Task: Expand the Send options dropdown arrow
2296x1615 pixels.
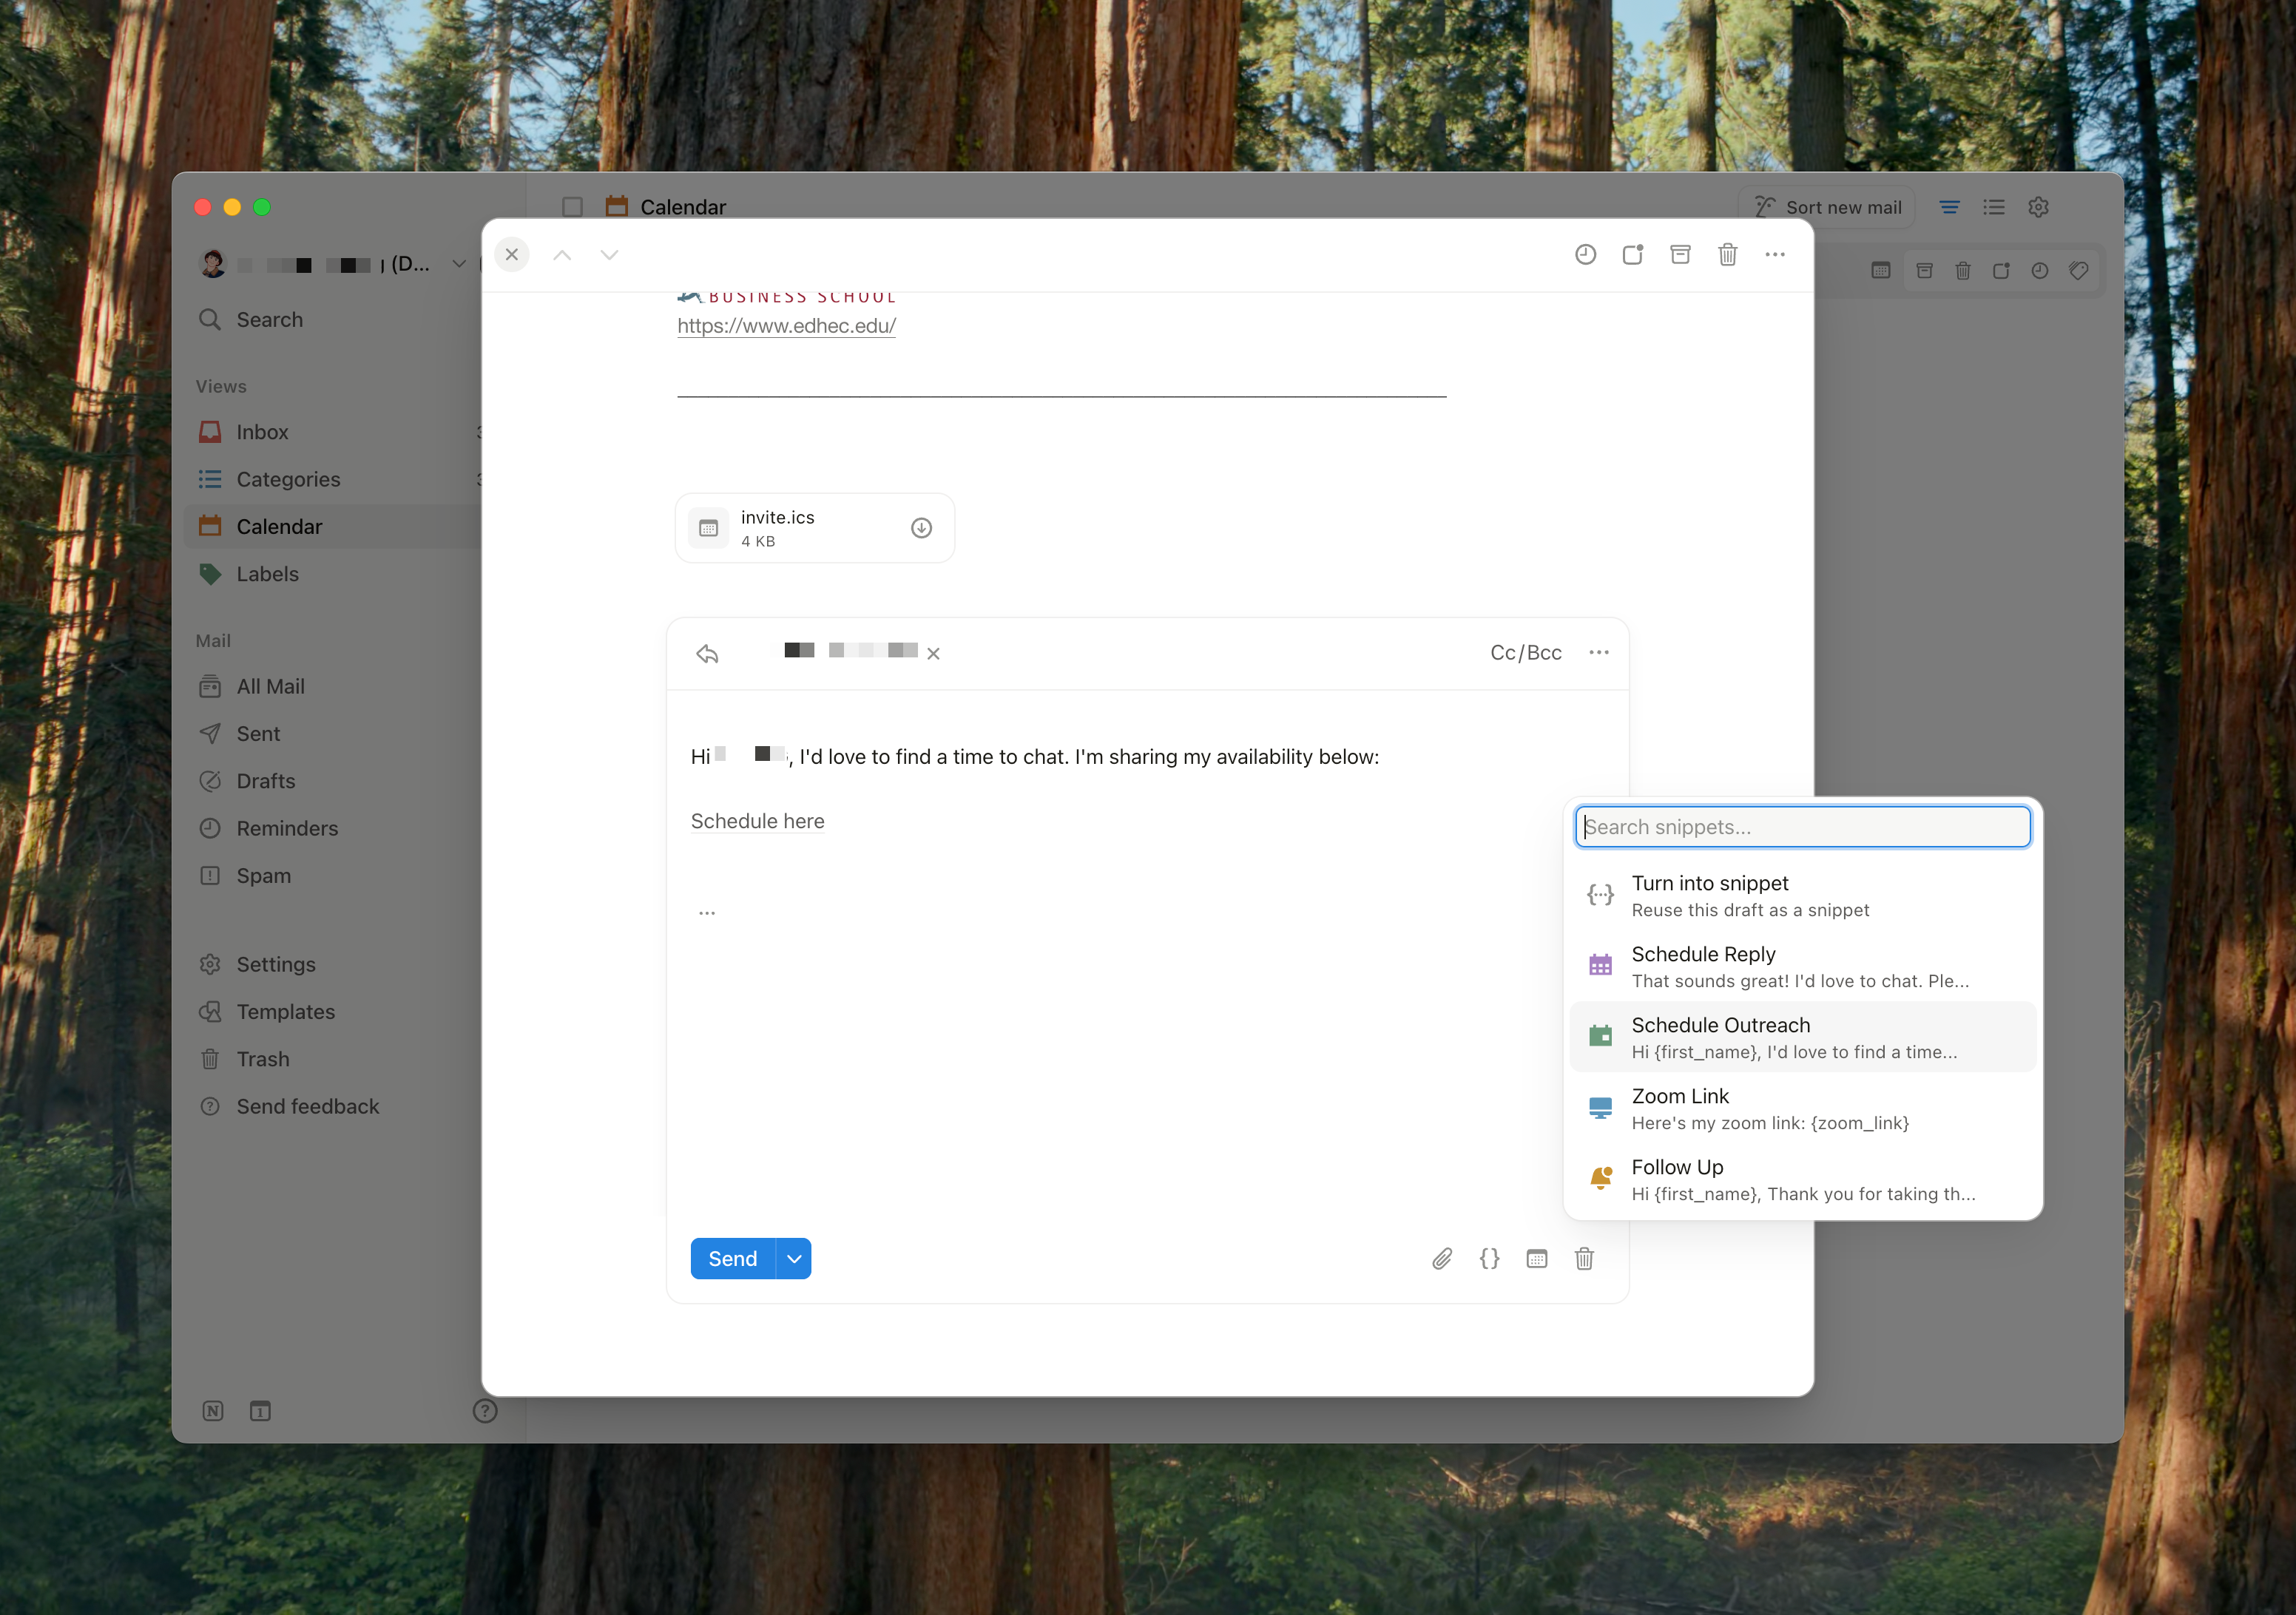Action: 794,1259
